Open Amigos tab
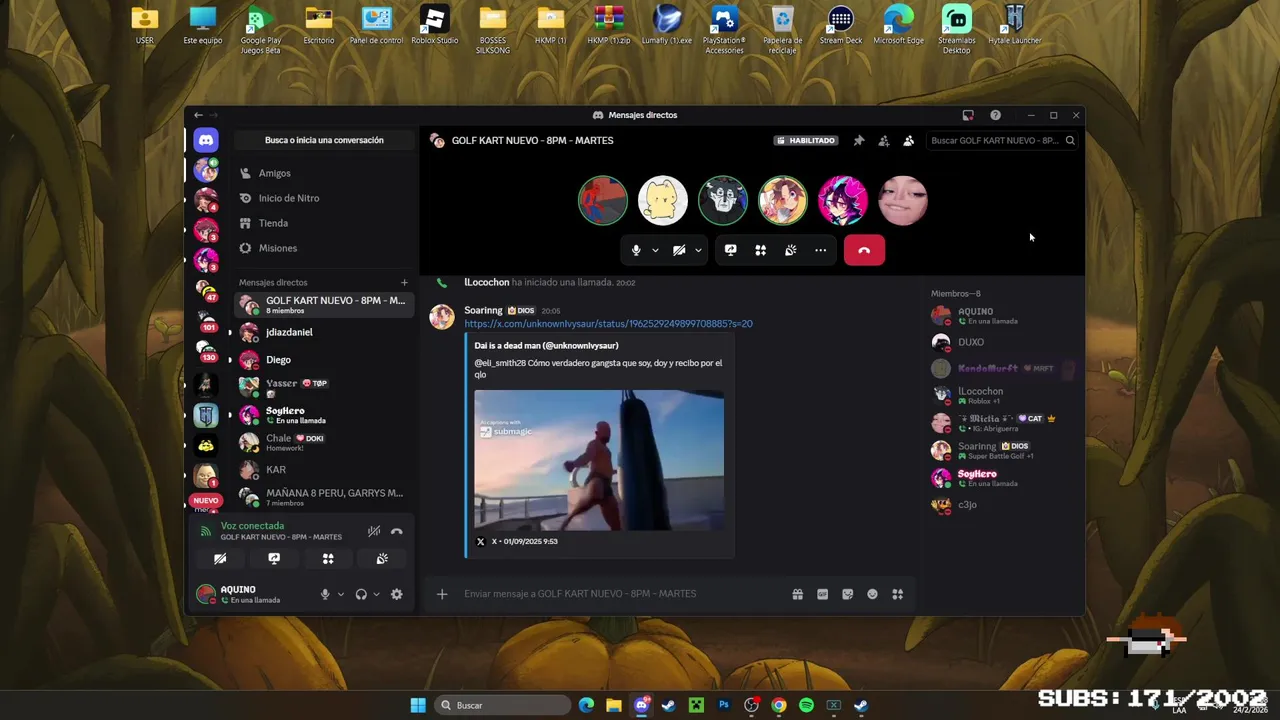The width and height of the screenshot is (1280, 720). point(324,173)
